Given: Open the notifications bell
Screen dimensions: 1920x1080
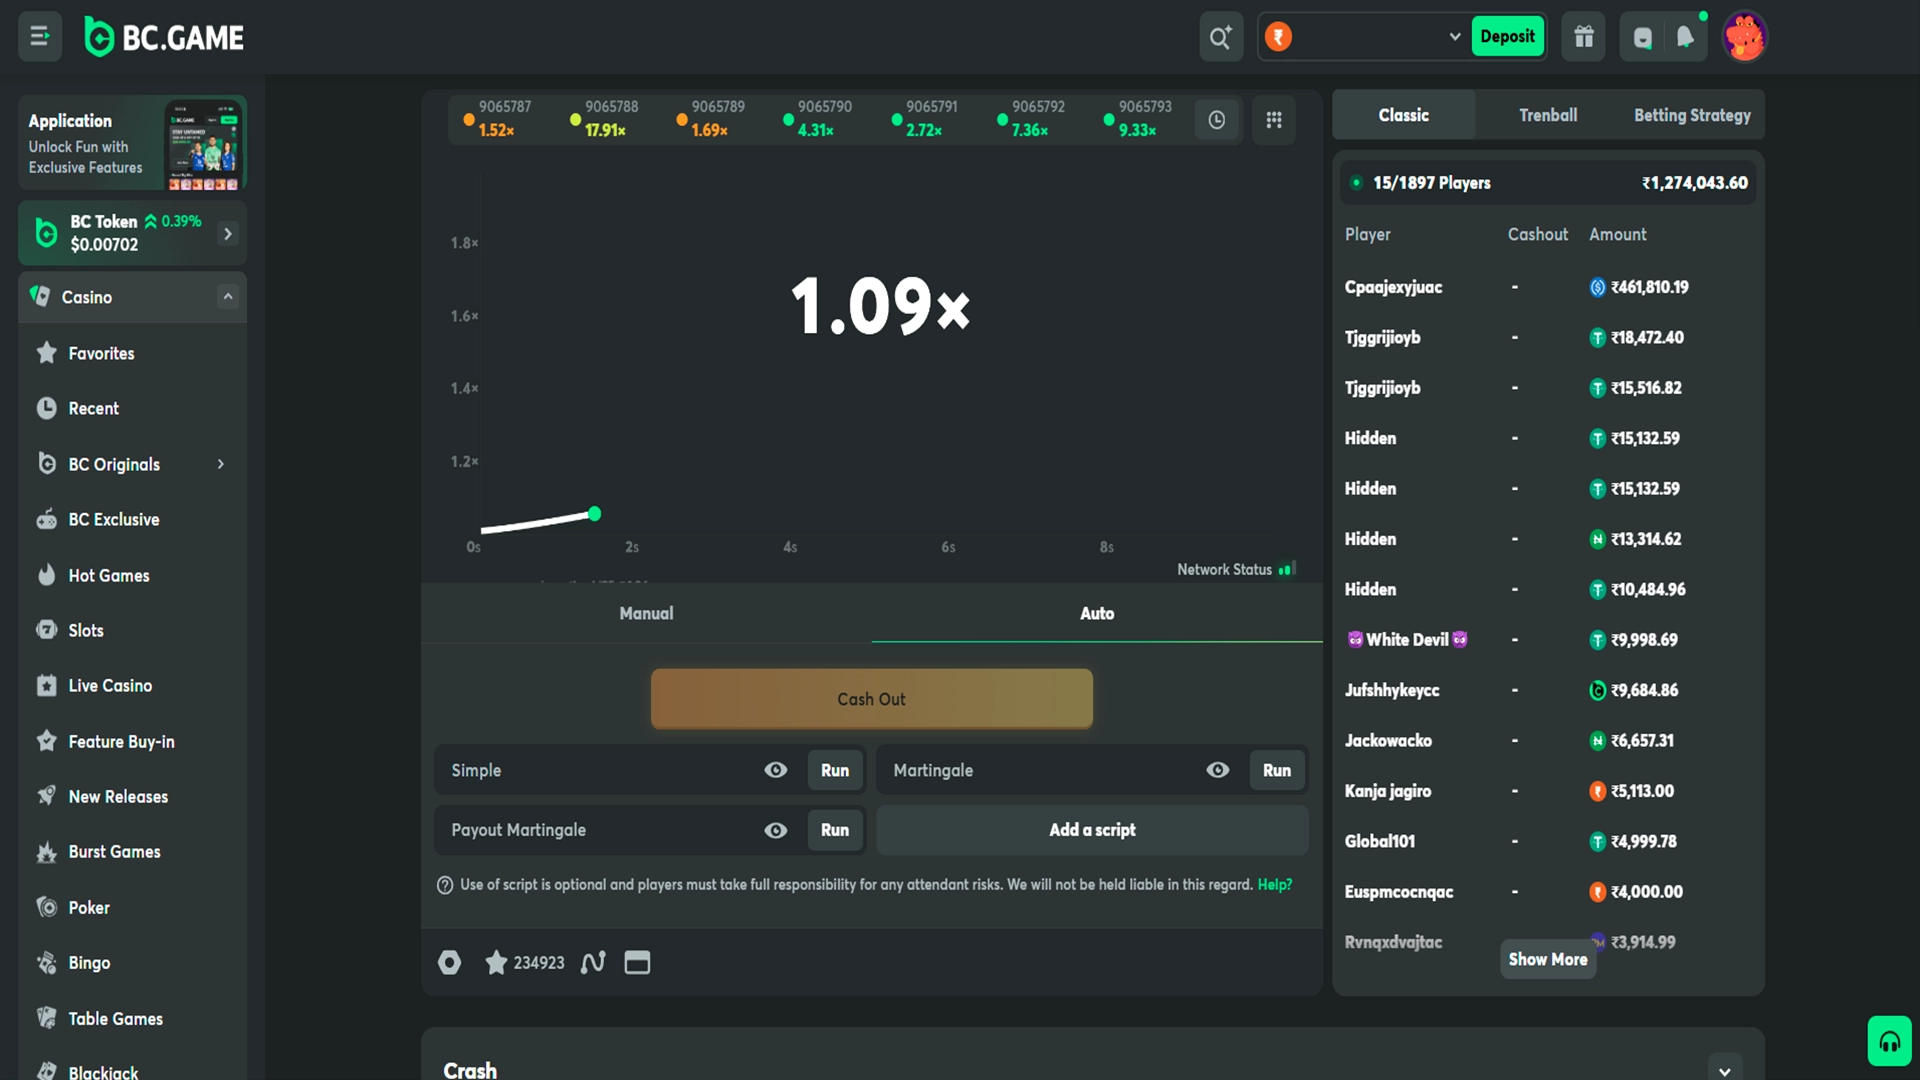Looking at the screenshot, I should coord(1684,36).
